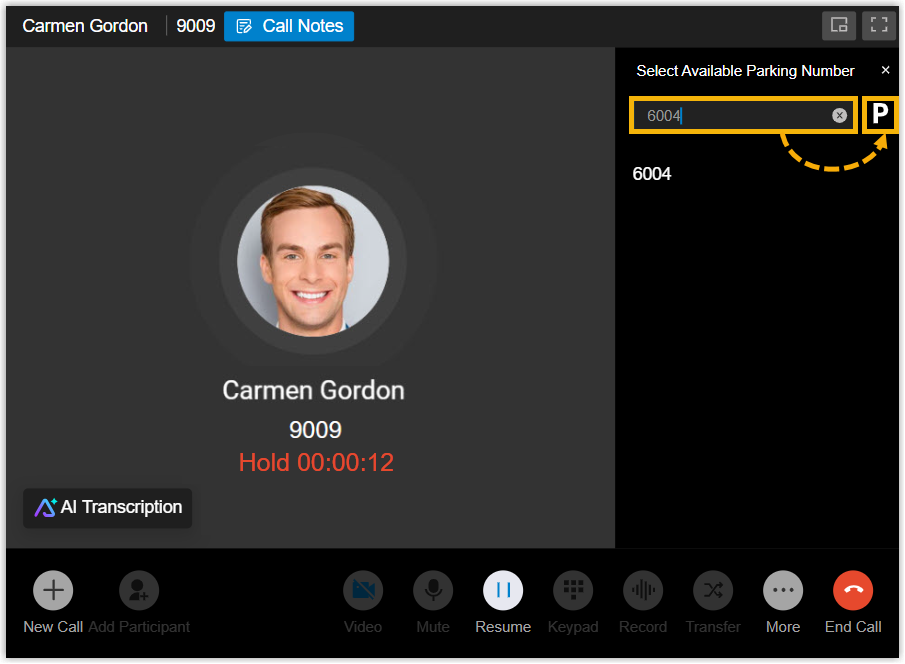Open the More options menu
905x664 pixels.
783,591
